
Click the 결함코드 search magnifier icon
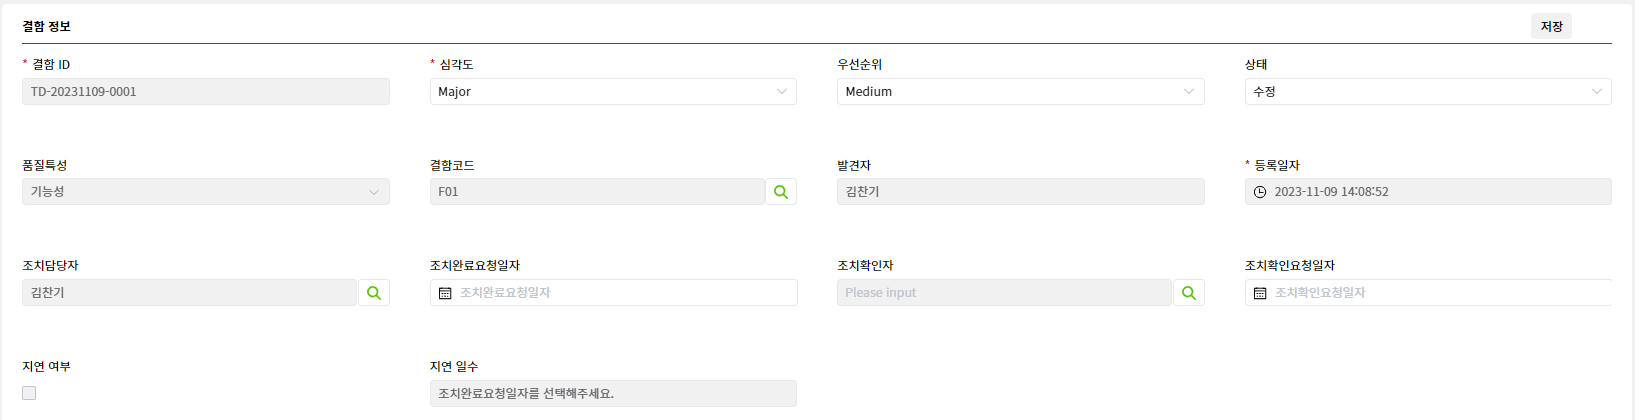coord(781,192)
